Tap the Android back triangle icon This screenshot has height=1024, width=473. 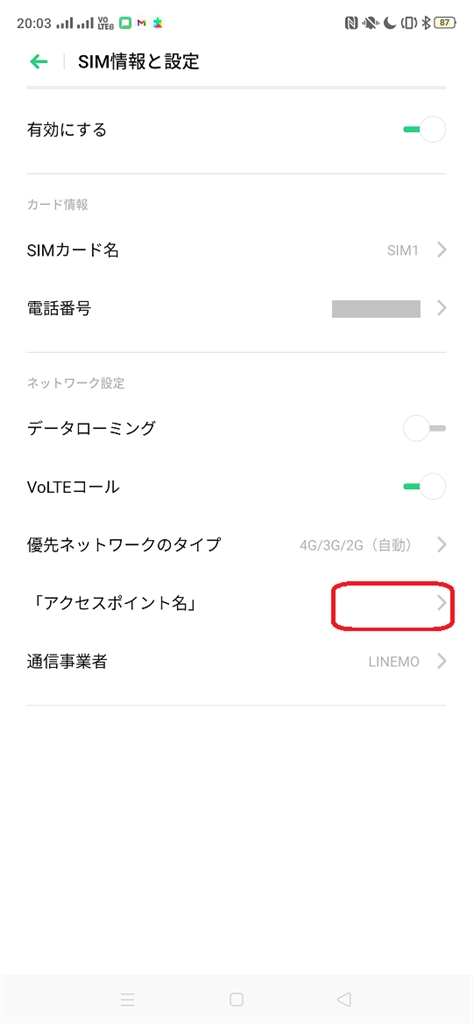344,999
